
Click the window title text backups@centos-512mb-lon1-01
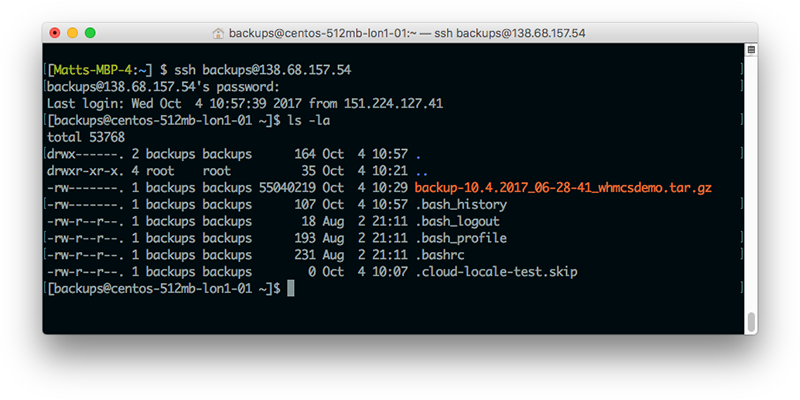(320, 34)
